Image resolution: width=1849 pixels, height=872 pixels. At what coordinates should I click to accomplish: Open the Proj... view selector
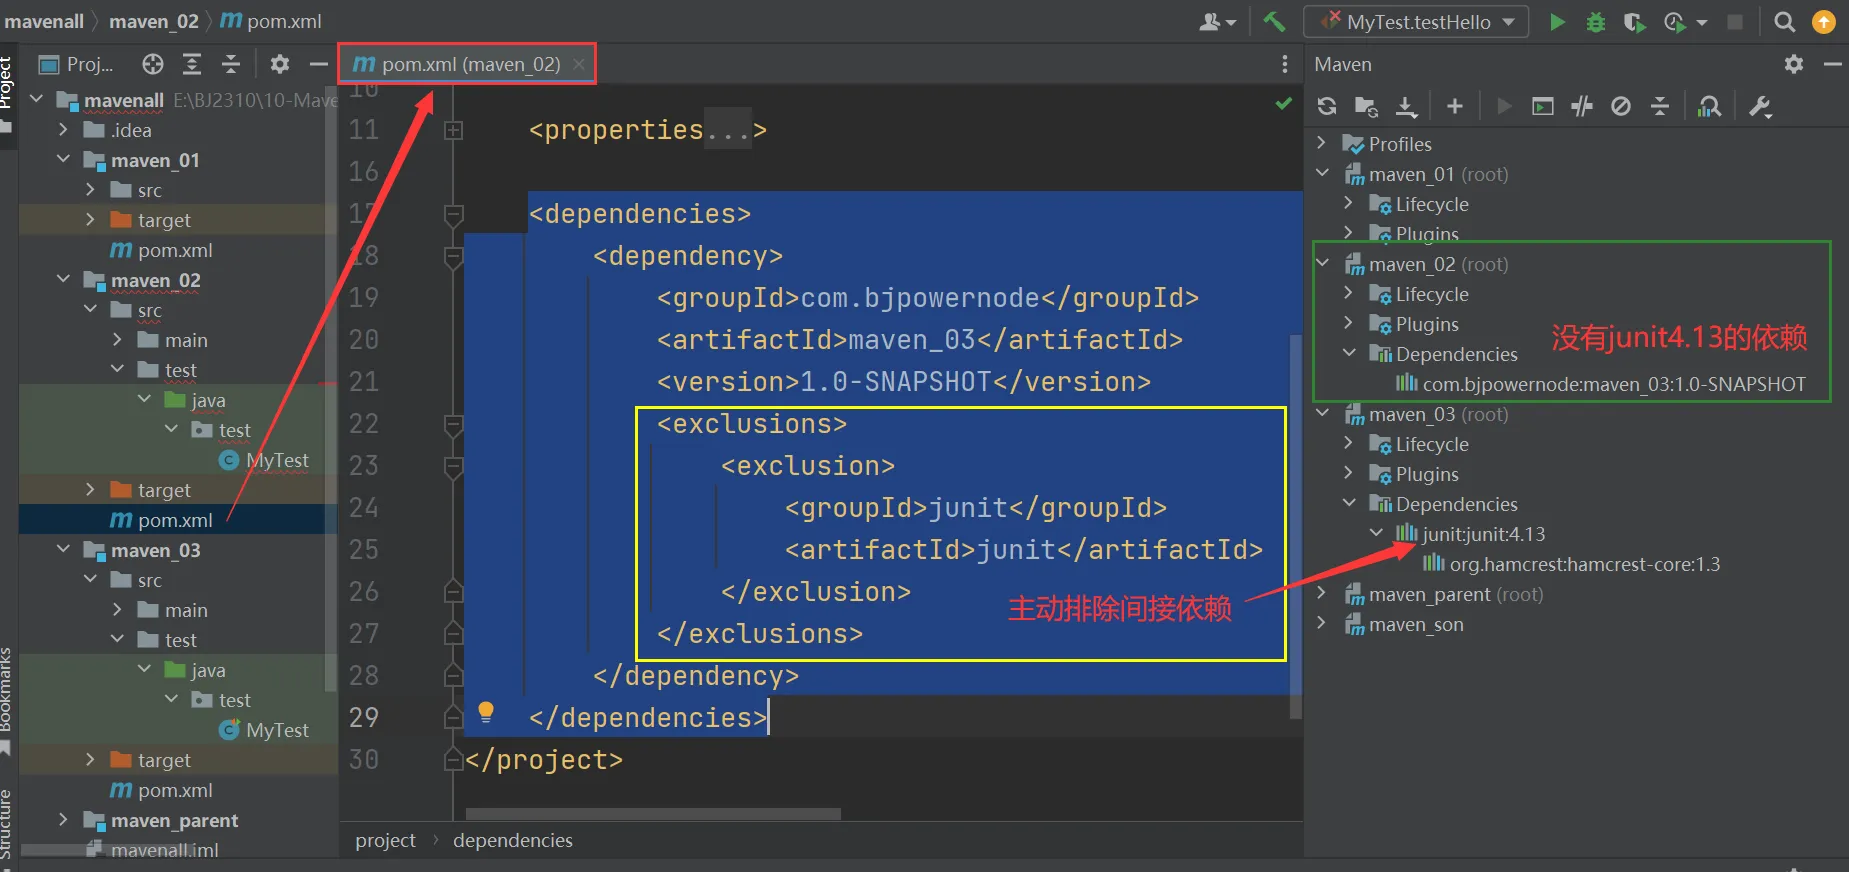tap(76, 64)
